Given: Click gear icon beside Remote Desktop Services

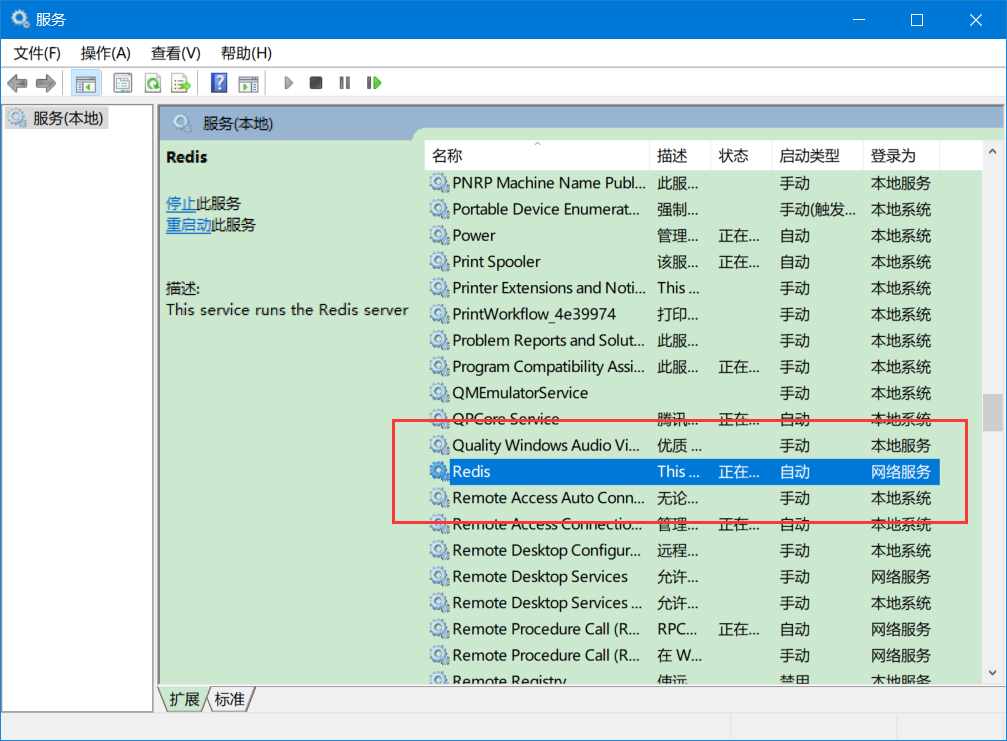Looking at the screenshot, I should click(439, 577).
